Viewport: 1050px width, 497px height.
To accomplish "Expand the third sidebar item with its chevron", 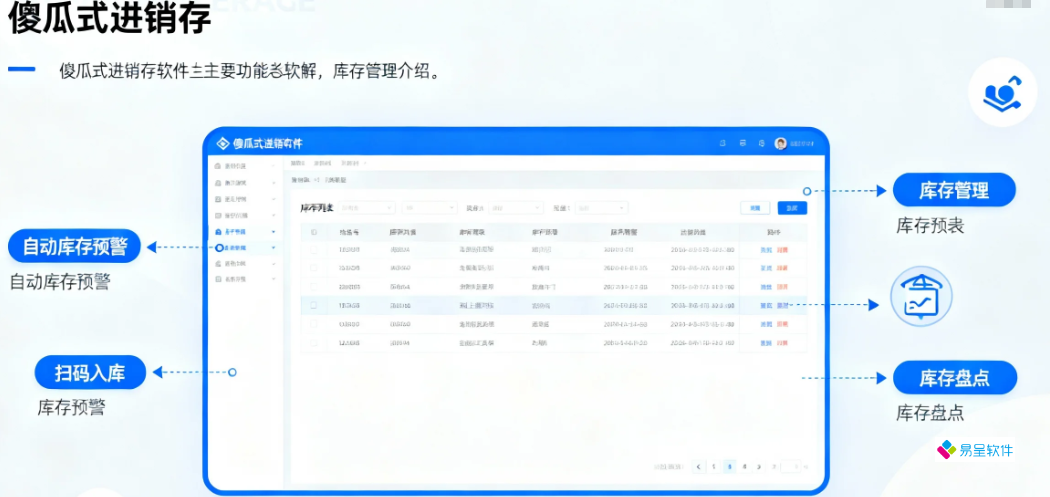I will click(273, 199).
